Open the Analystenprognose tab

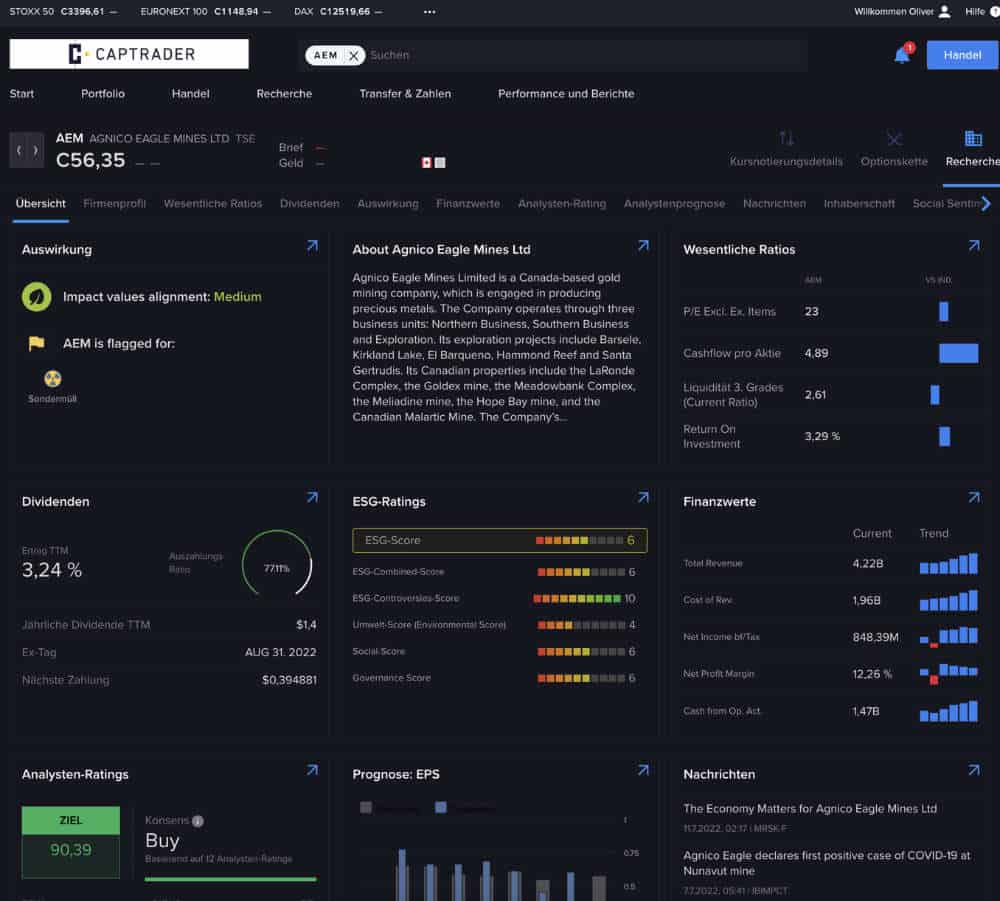pyautogui.click(x=674, y=203)
